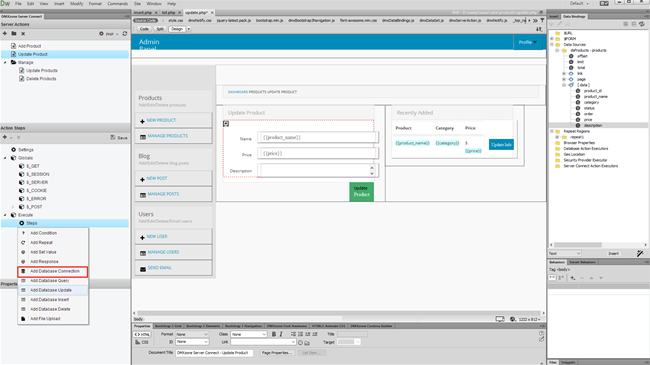Switch to the HTML properties mode

click(x=142, y=334)
